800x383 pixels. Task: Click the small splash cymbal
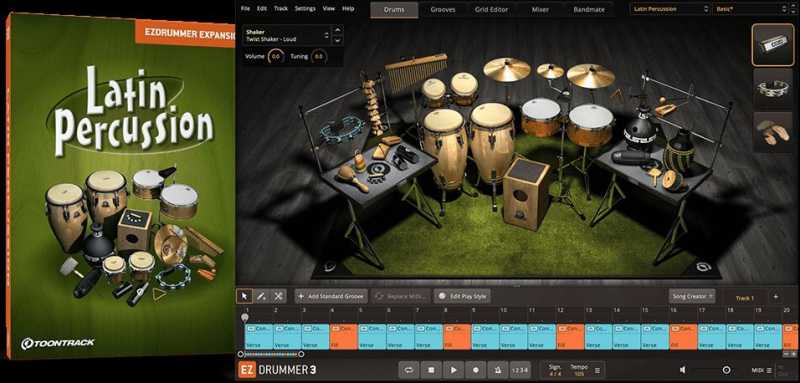coord(551,70)
